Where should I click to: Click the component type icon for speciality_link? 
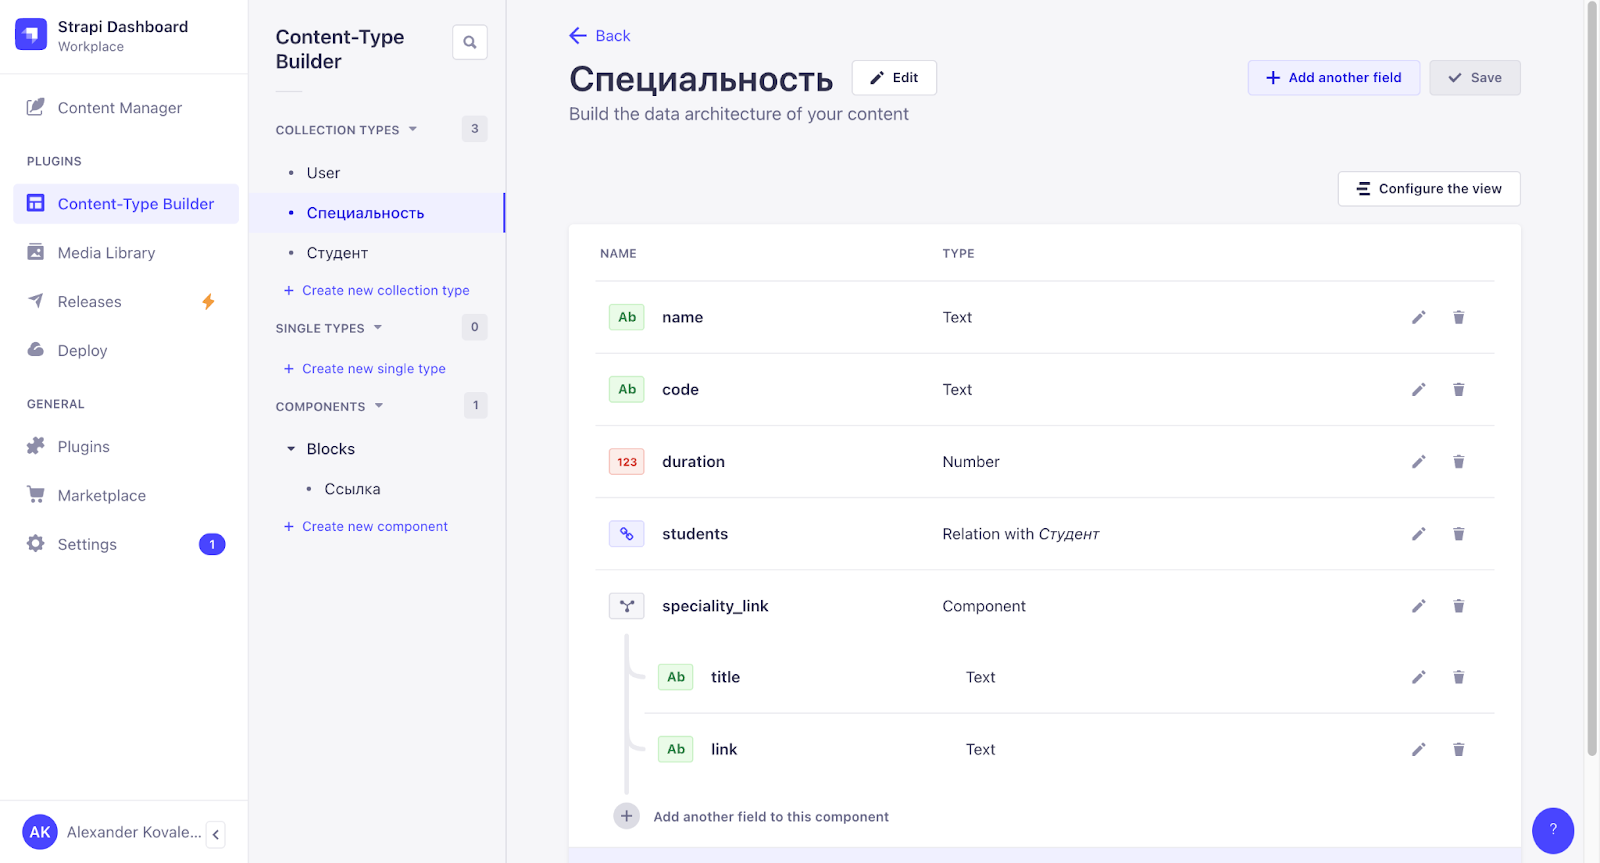coord(627,606)
